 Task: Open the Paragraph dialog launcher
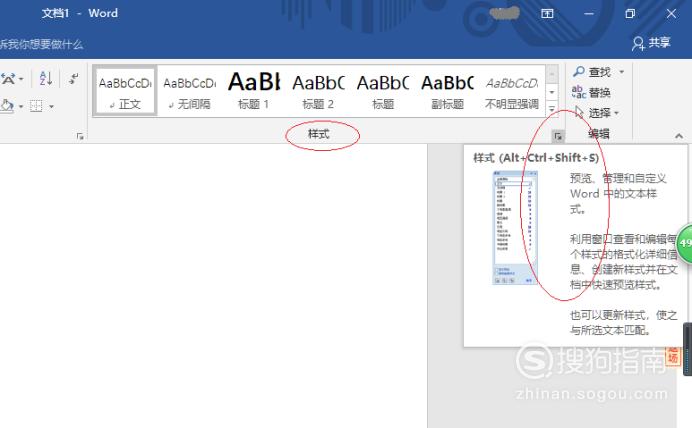pyautogui.click(x=80, y=136)
